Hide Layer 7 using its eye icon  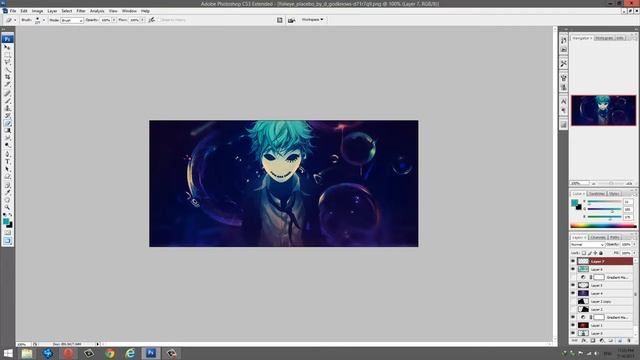(573, 261)
